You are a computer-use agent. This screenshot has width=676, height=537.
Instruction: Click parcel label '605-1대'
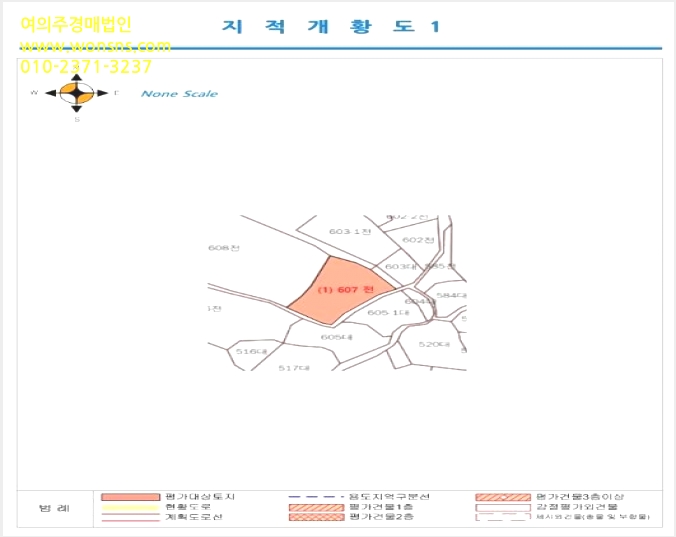[x=388, y=312]
